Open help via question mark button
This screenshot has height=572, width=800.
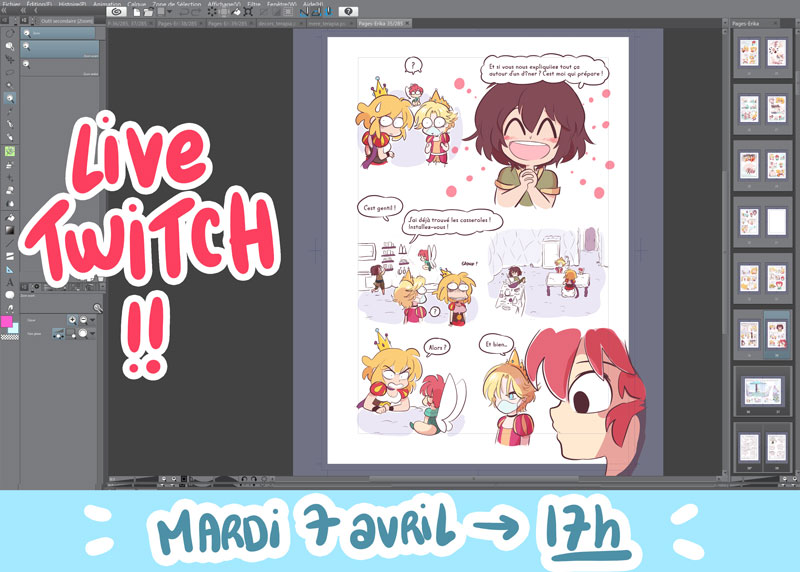[x=348, y=11]
